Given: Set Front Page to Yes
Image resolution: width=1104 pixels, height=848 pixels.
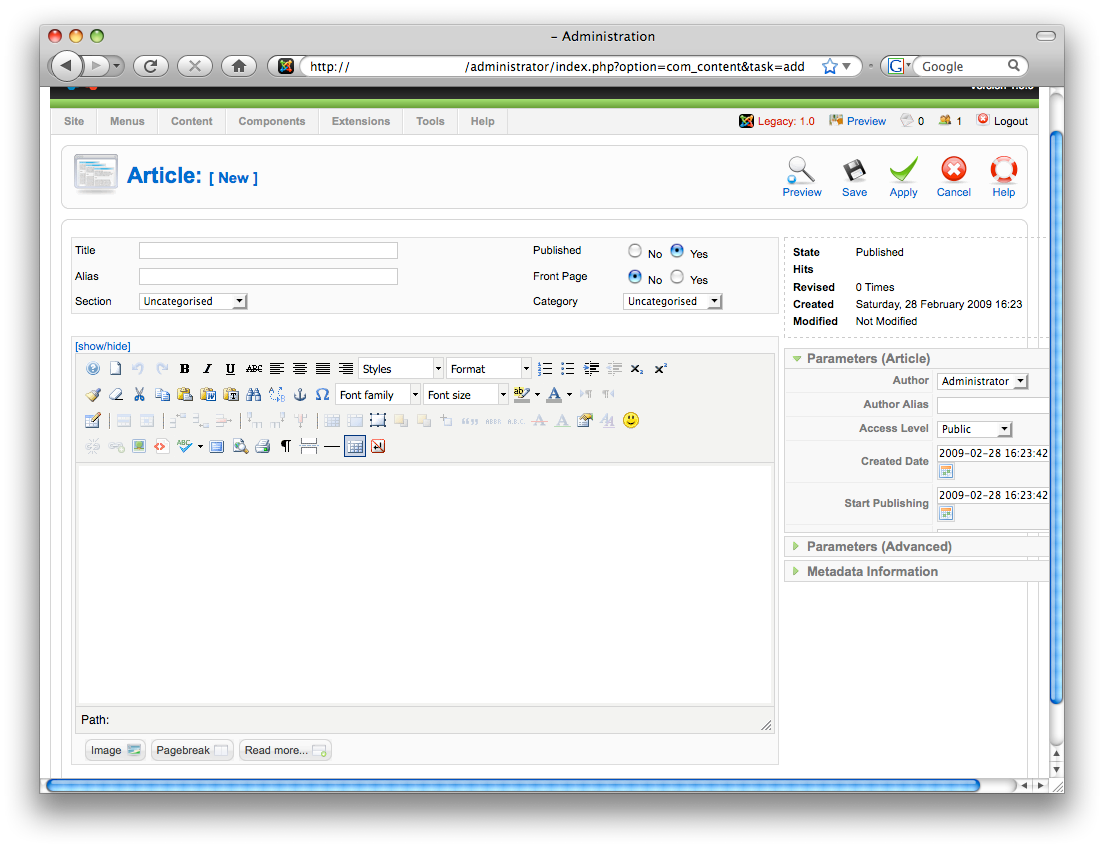Looking at the screenshot, I should click(x=677, y=277).
